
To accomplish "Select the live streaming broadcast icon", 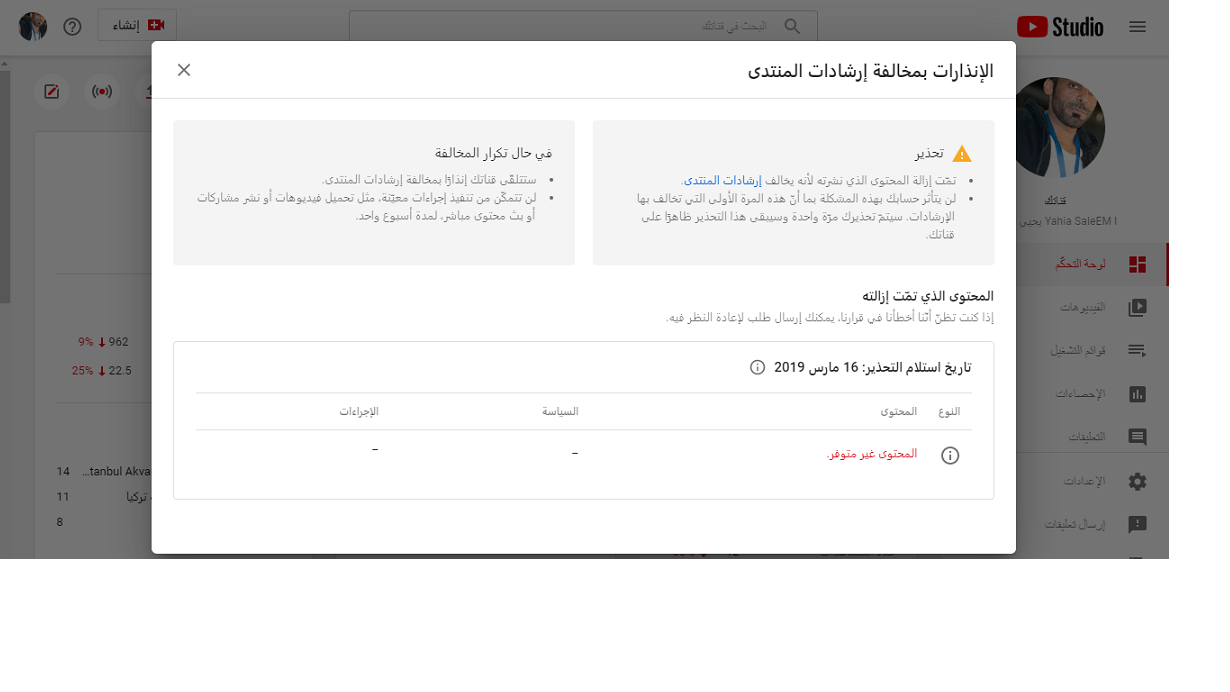I will pyautogui.click(x=102, y=91).
